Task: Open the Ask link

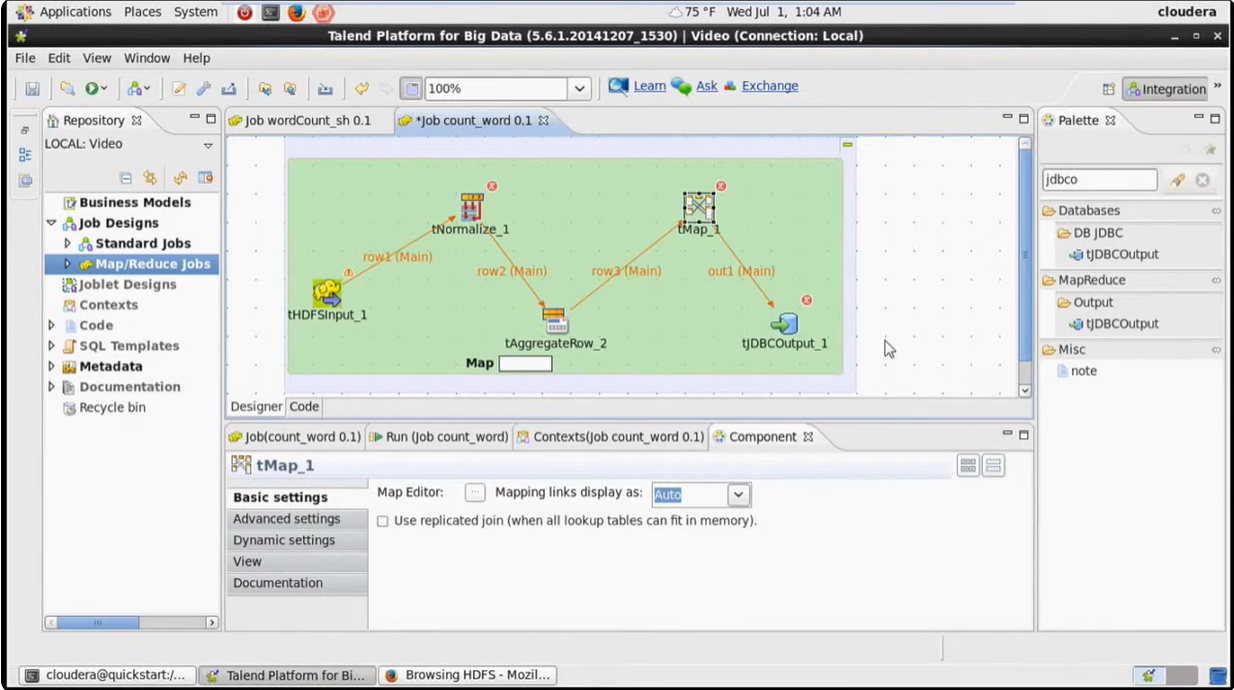Action: (x=706, y=86)
